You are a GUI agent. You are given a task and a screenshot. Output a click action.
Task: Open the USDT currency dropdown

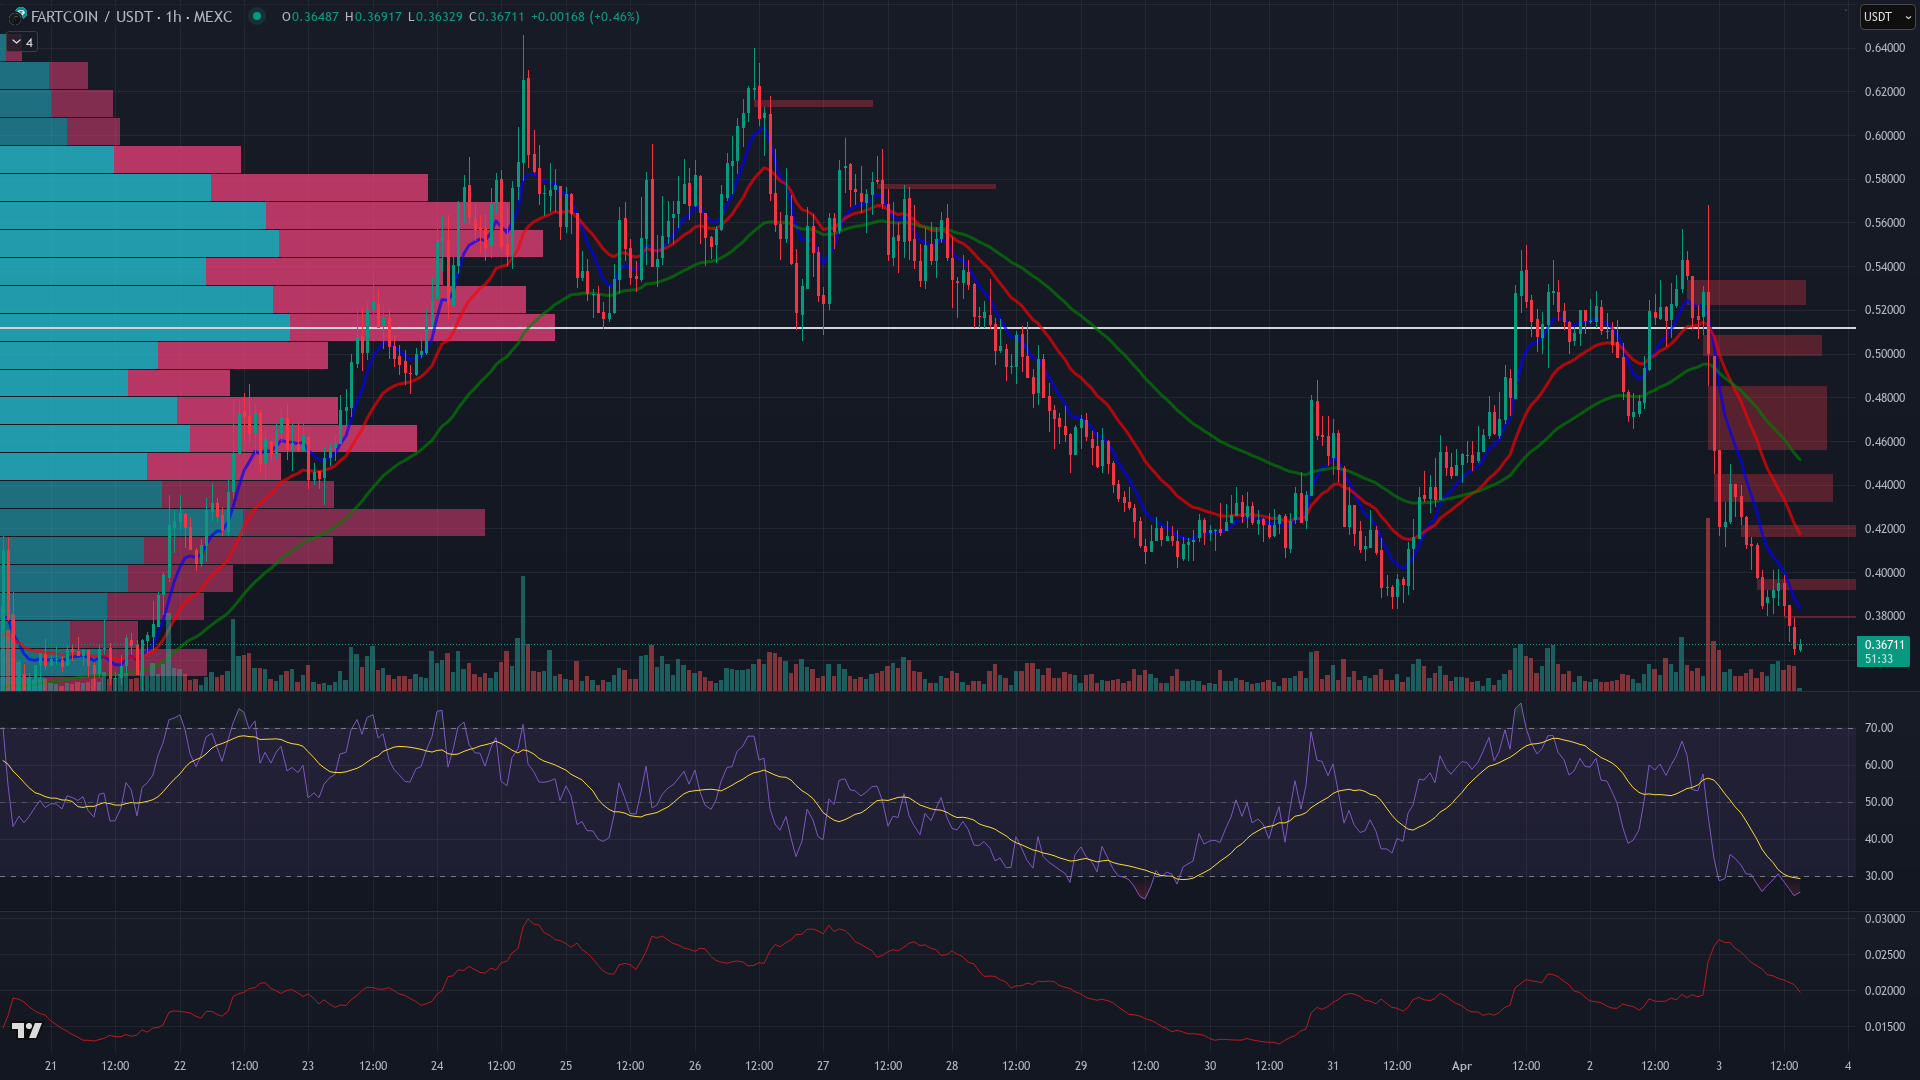(x=1887, y=16)
